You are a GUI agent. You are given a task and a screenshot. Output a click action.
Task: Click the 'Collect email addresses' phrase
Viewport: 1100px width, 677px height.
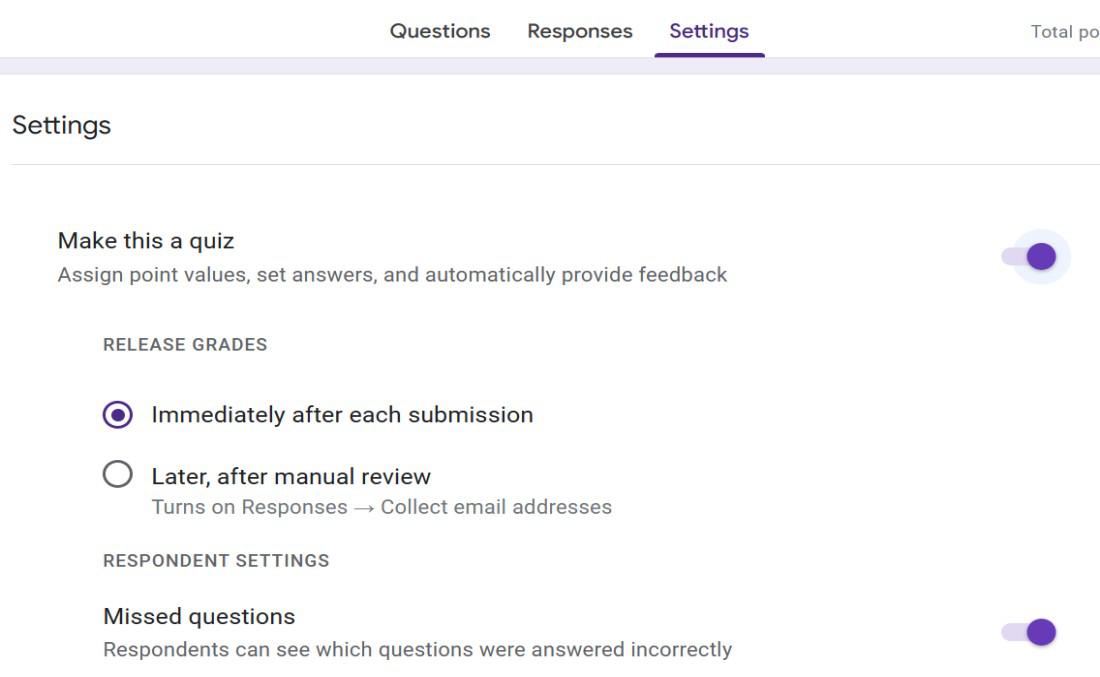496,507
